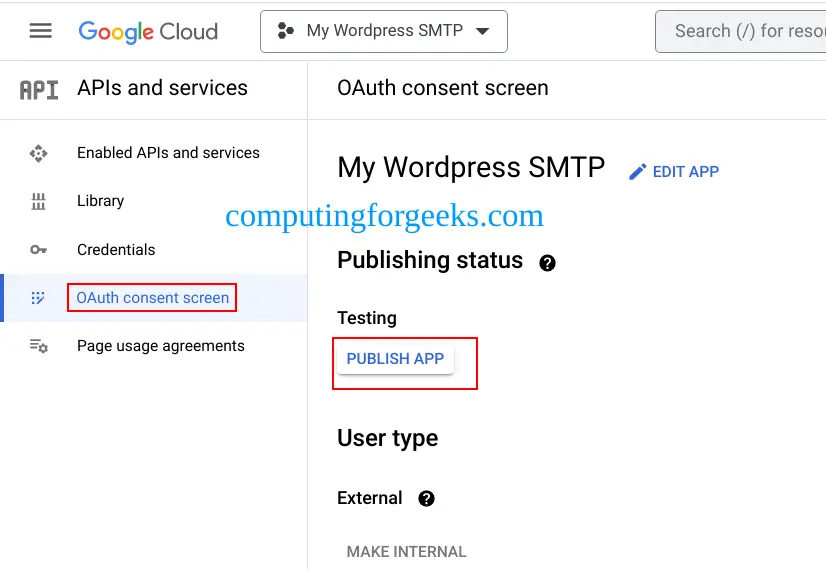The image size is (826, 569).
Task: Click the Credentials key icon
Action: (38, 250)
